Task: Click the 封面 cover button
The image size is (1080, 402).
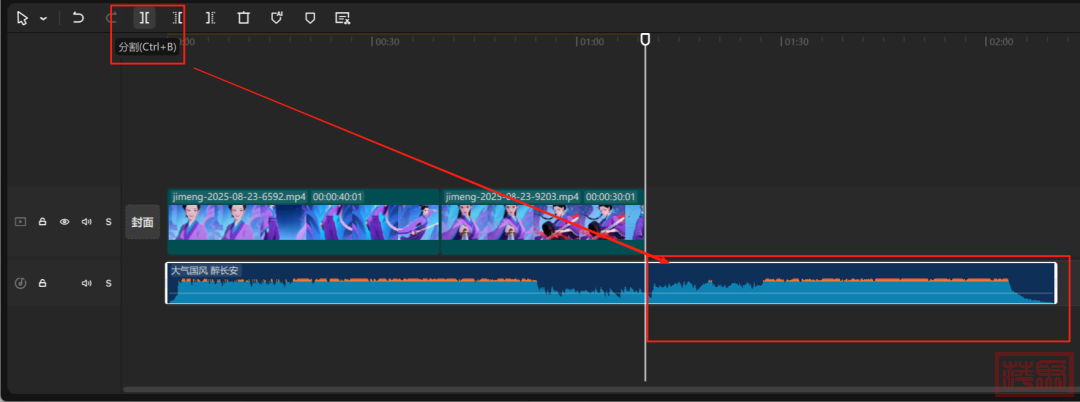Action: pyautogui.click(x=142, y=222)
